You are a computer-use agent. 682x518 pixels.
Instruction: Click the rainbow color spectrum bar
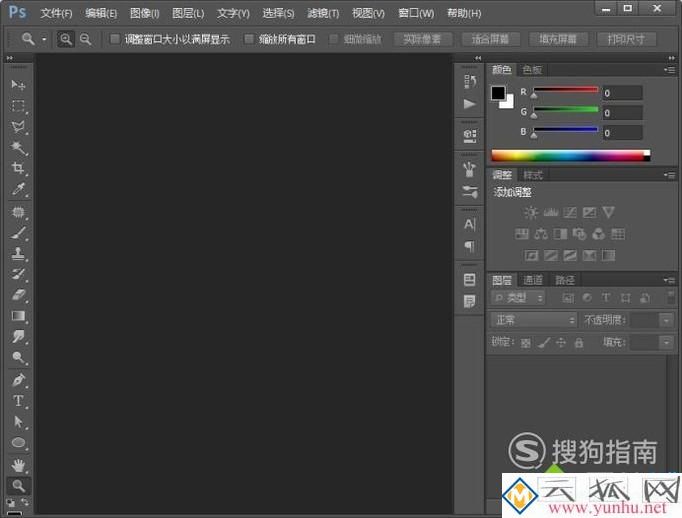pyautogui.click(x=569, y=155)
